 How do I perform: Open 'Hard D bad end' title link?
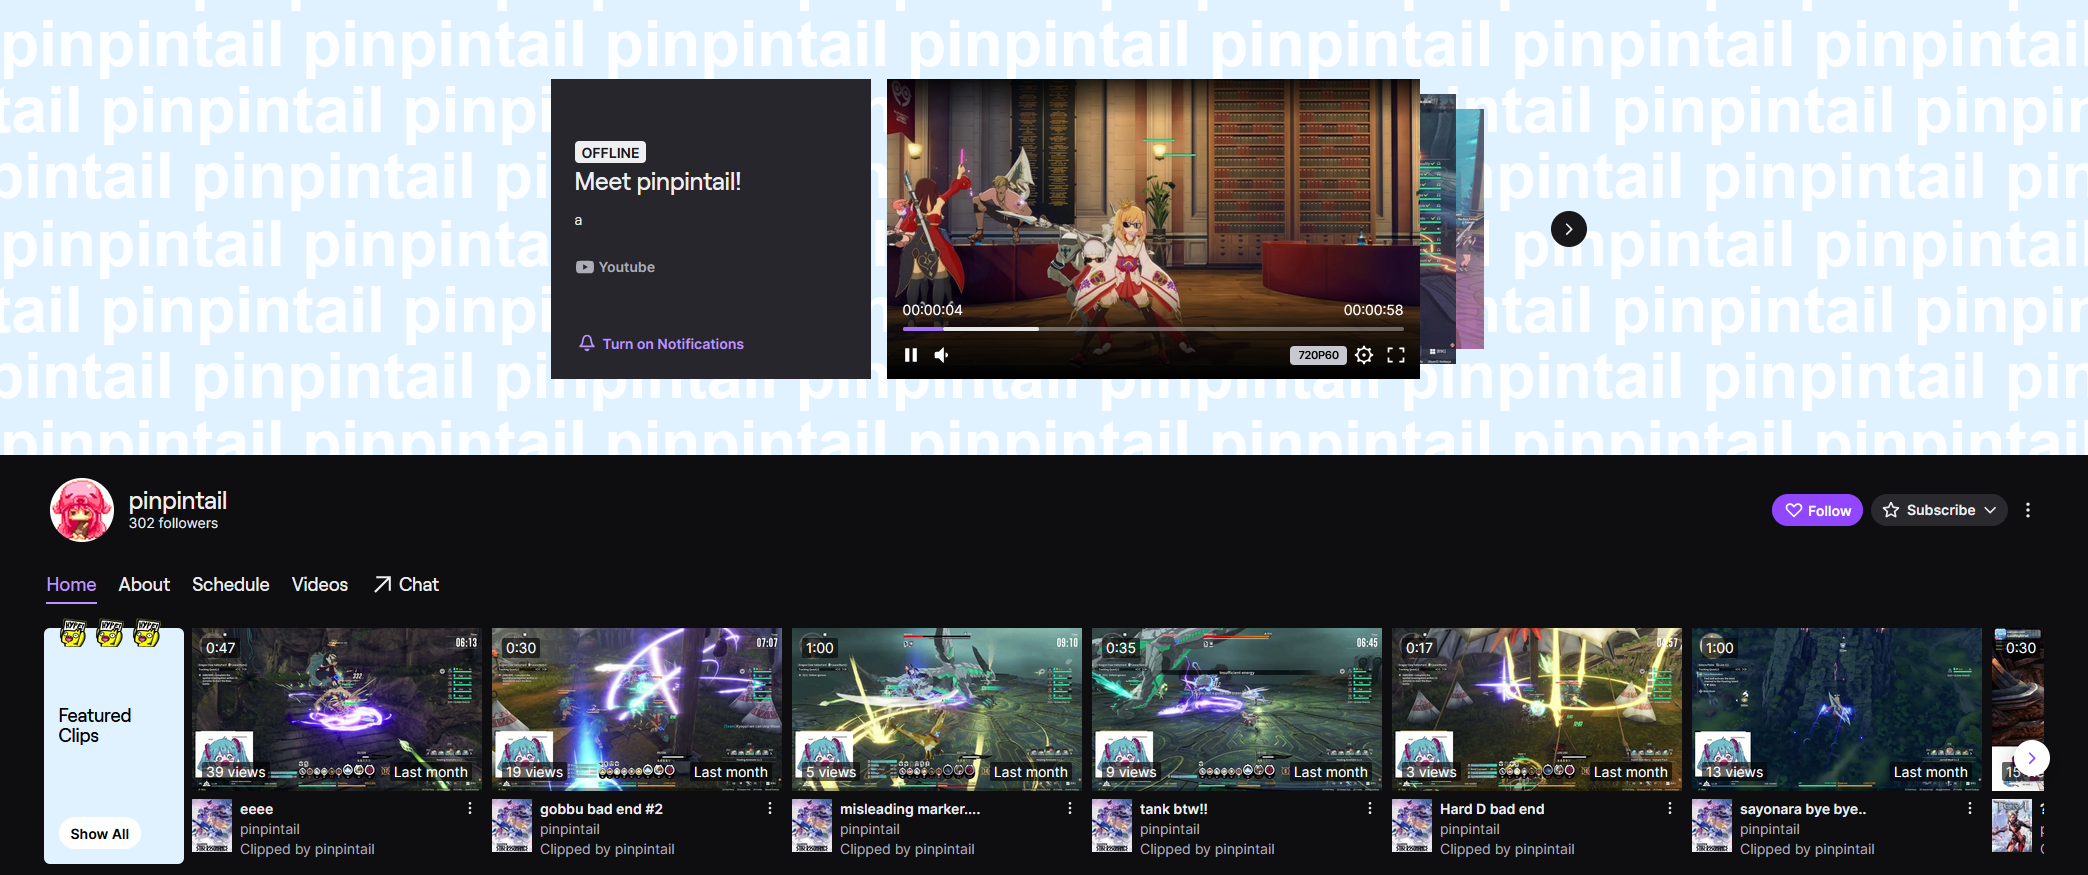click(x=1492, y=809)
